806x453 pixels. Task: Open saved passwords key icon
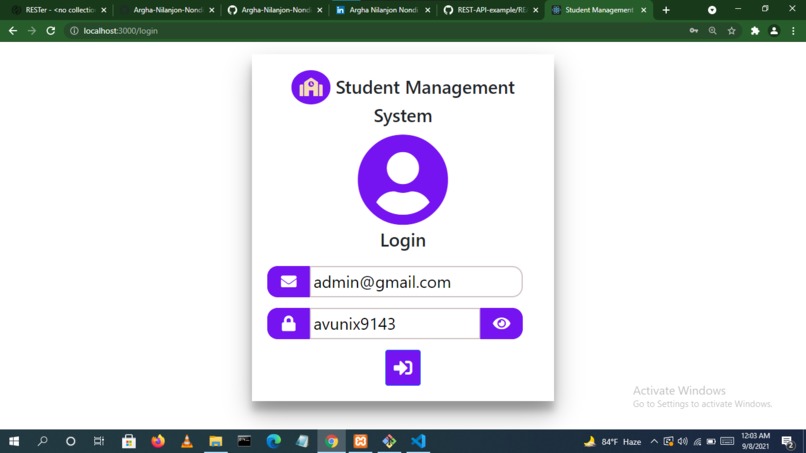(x=694, y=31)
